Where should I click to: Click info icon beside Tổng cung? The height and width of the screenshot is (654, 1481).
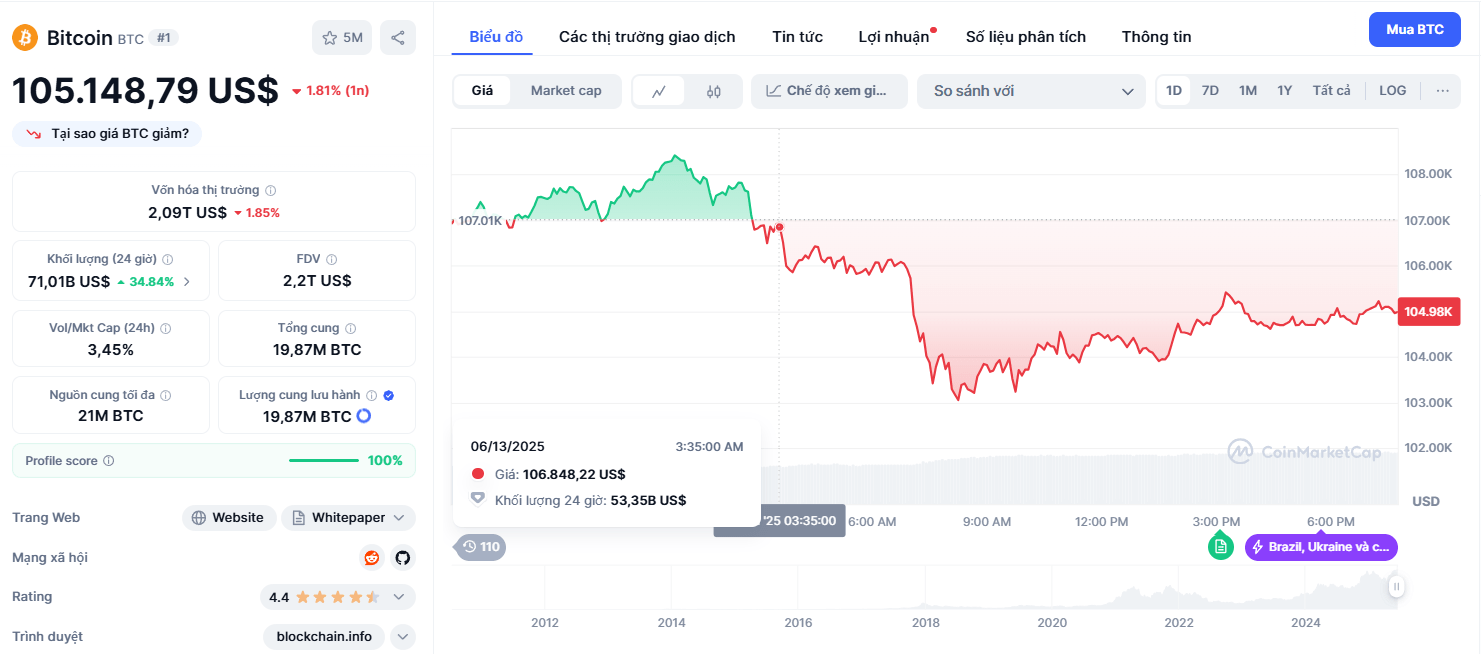pos(351,328)
